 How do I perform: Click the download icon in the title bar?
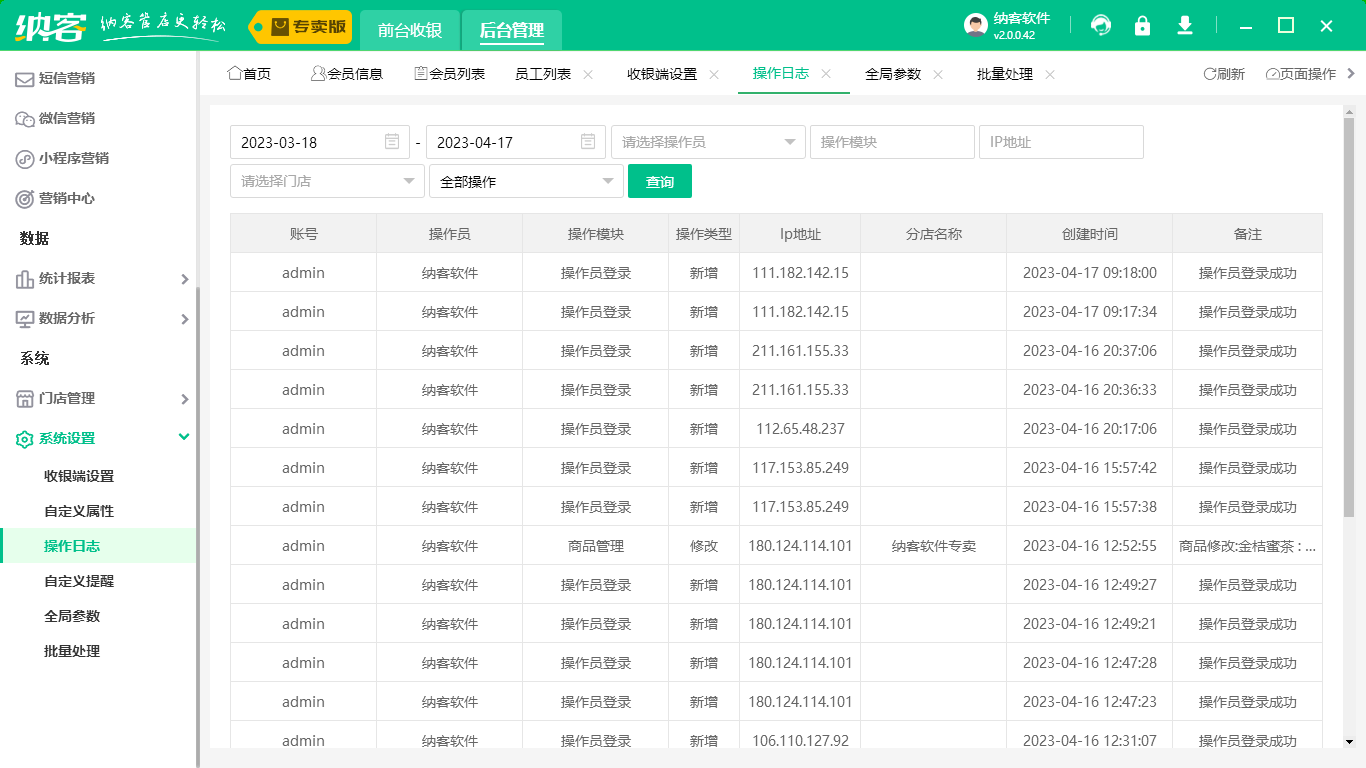pos(1184,24)
